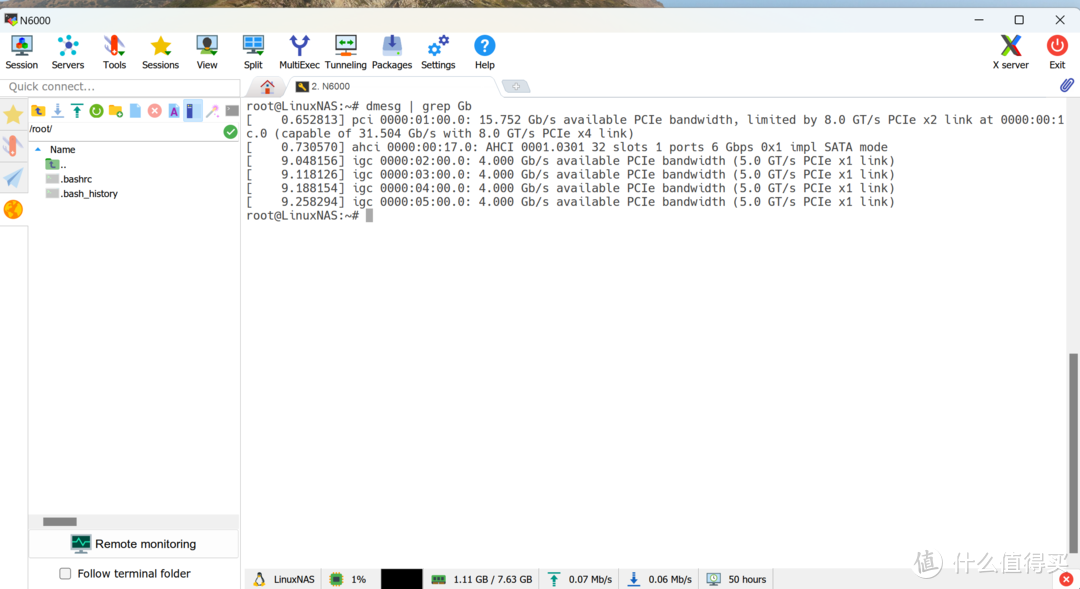Create a new folder in the SFTP panel
Image resolution: width=1080 pixels, height=589 pixels.
(115, 111)
